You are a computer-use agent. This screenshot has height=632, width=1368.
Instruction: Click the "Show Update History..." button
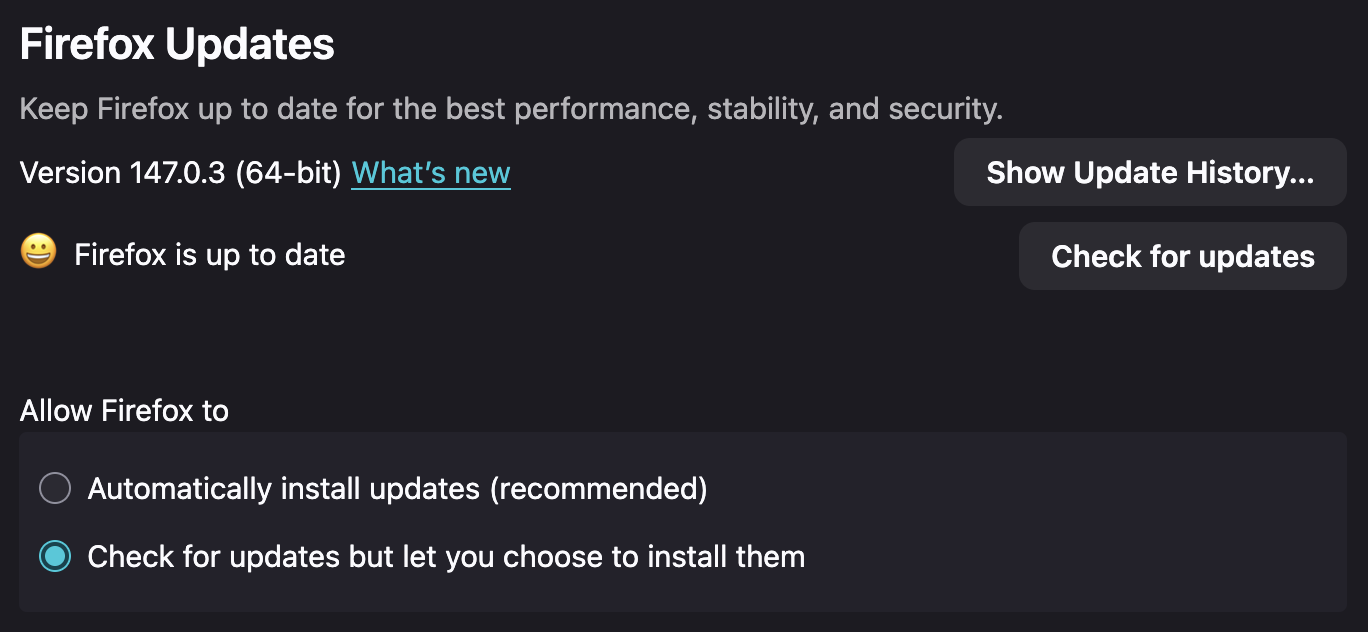(1150, 173)
